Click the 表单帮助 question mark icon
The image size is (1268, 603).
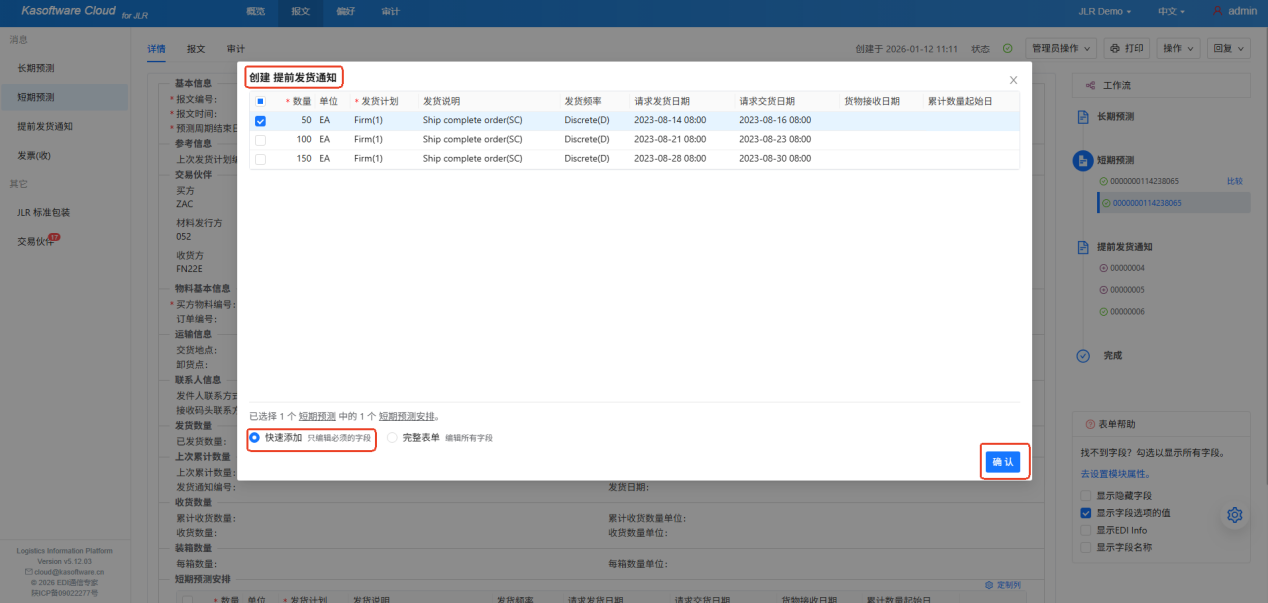pos(1089,424)
